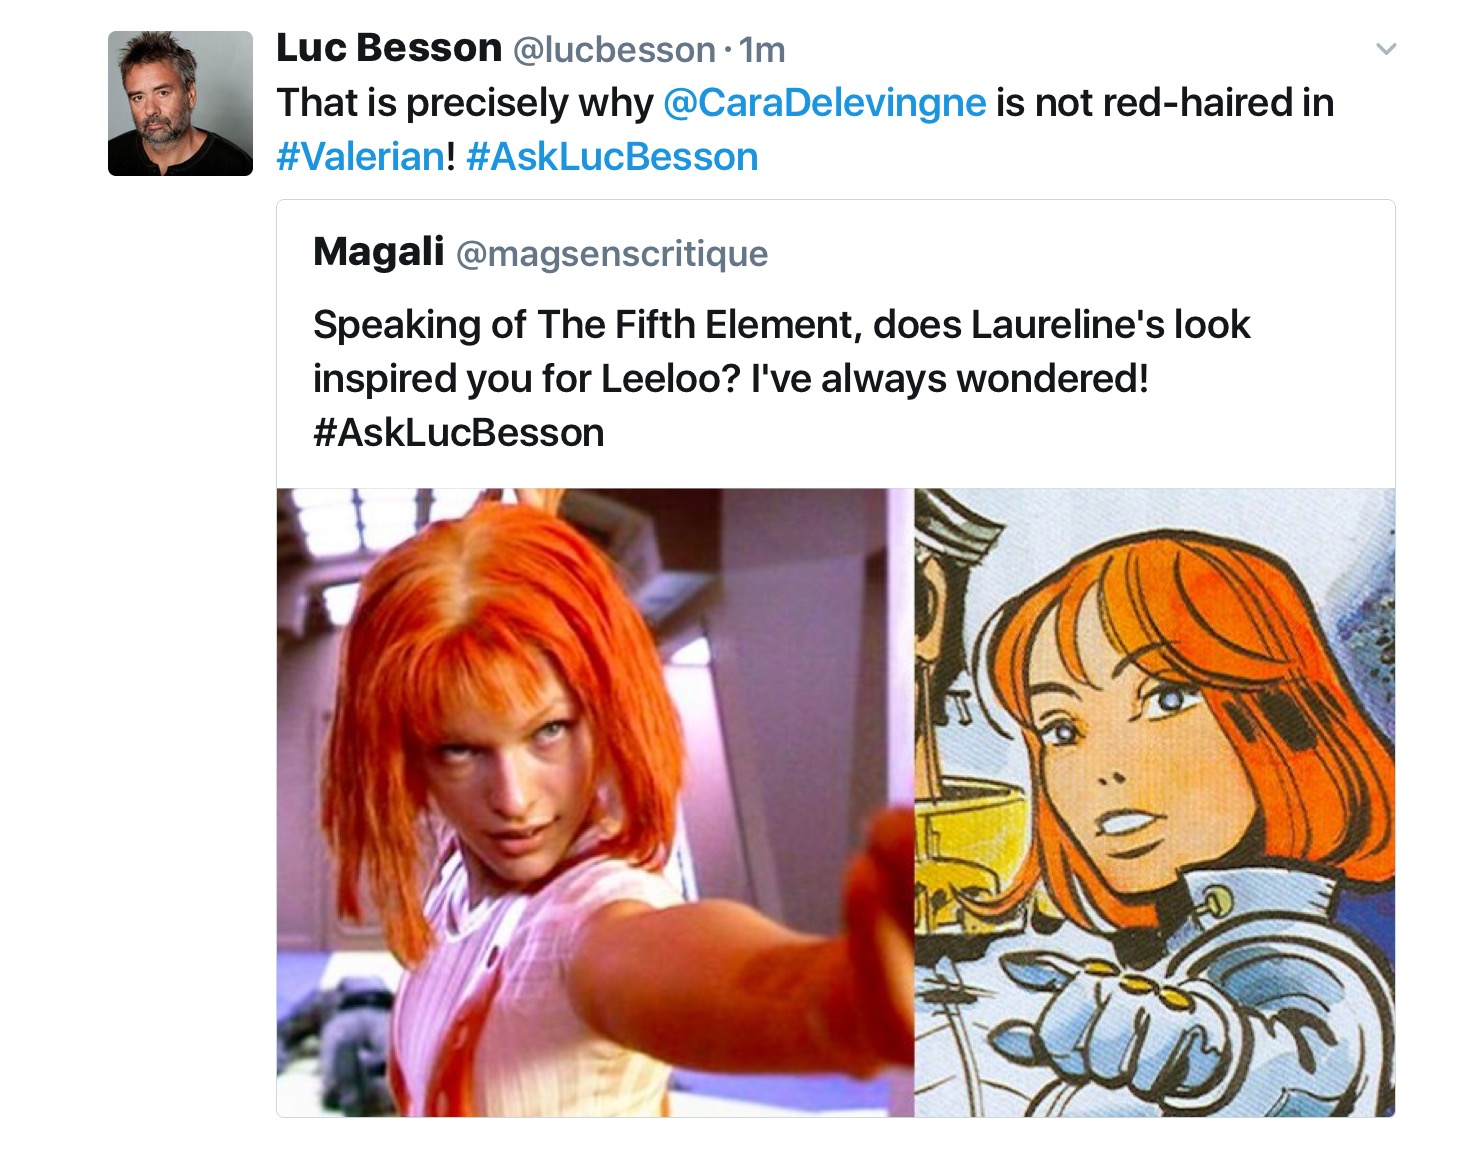Click the 'That is precisely why' tweet text

click(x=465, y=103)
